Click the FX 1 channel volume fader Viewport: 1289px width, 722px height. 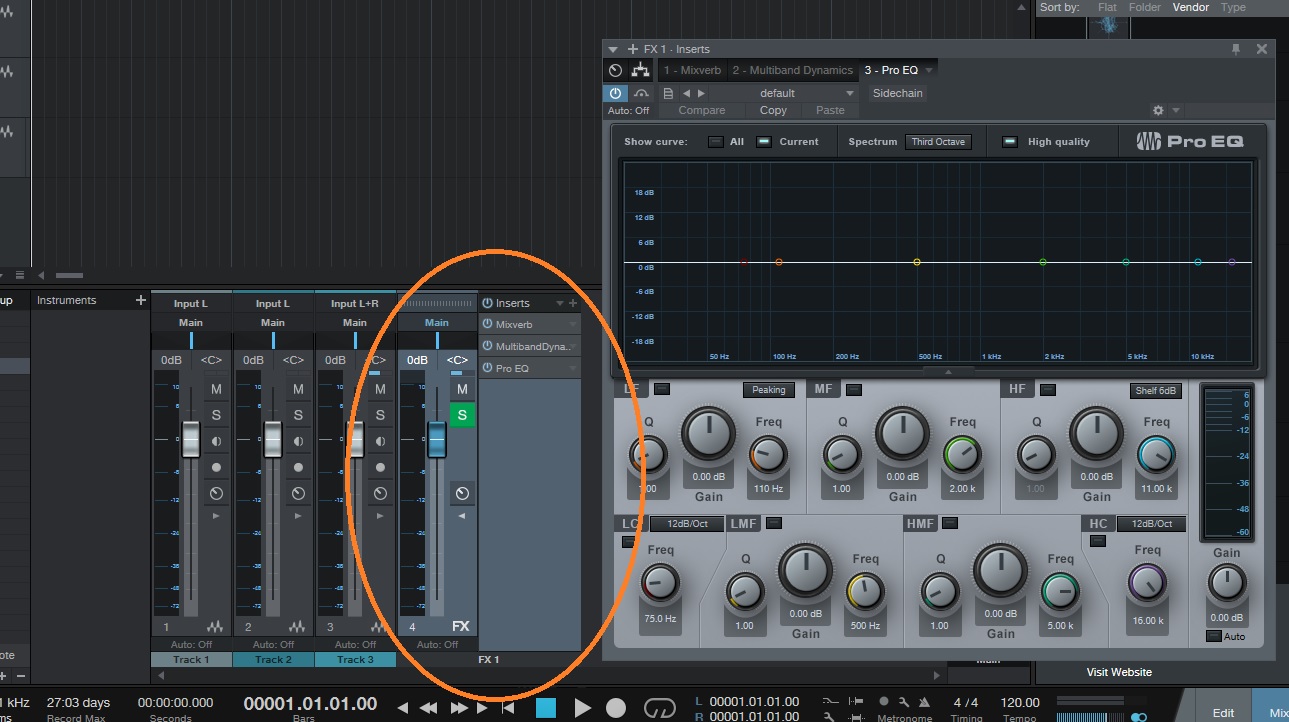(436, 439)
